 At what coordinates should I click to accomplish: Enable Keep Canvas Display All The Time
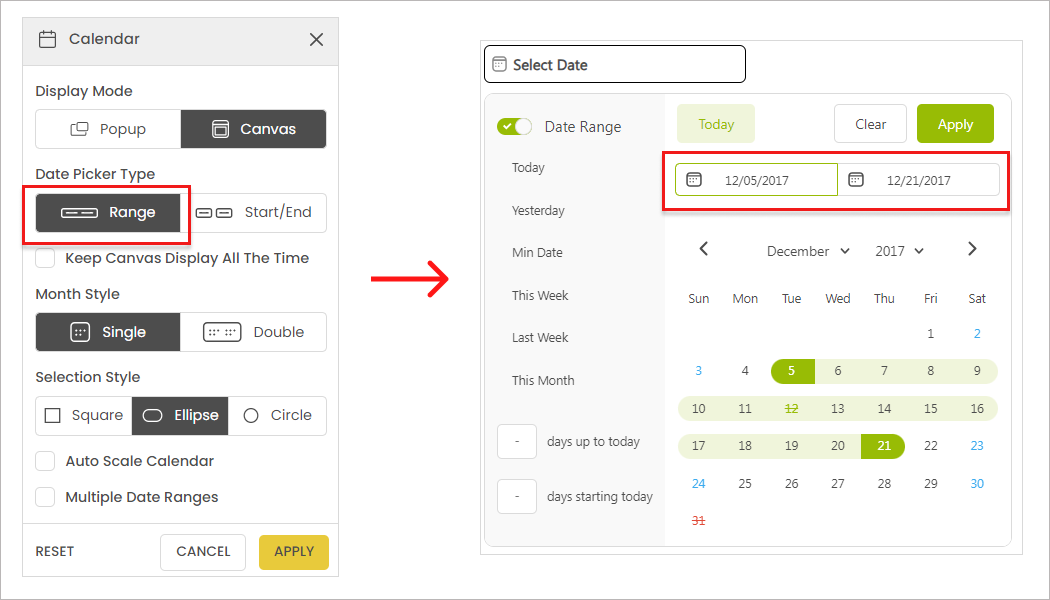click(x=45, y=258)
